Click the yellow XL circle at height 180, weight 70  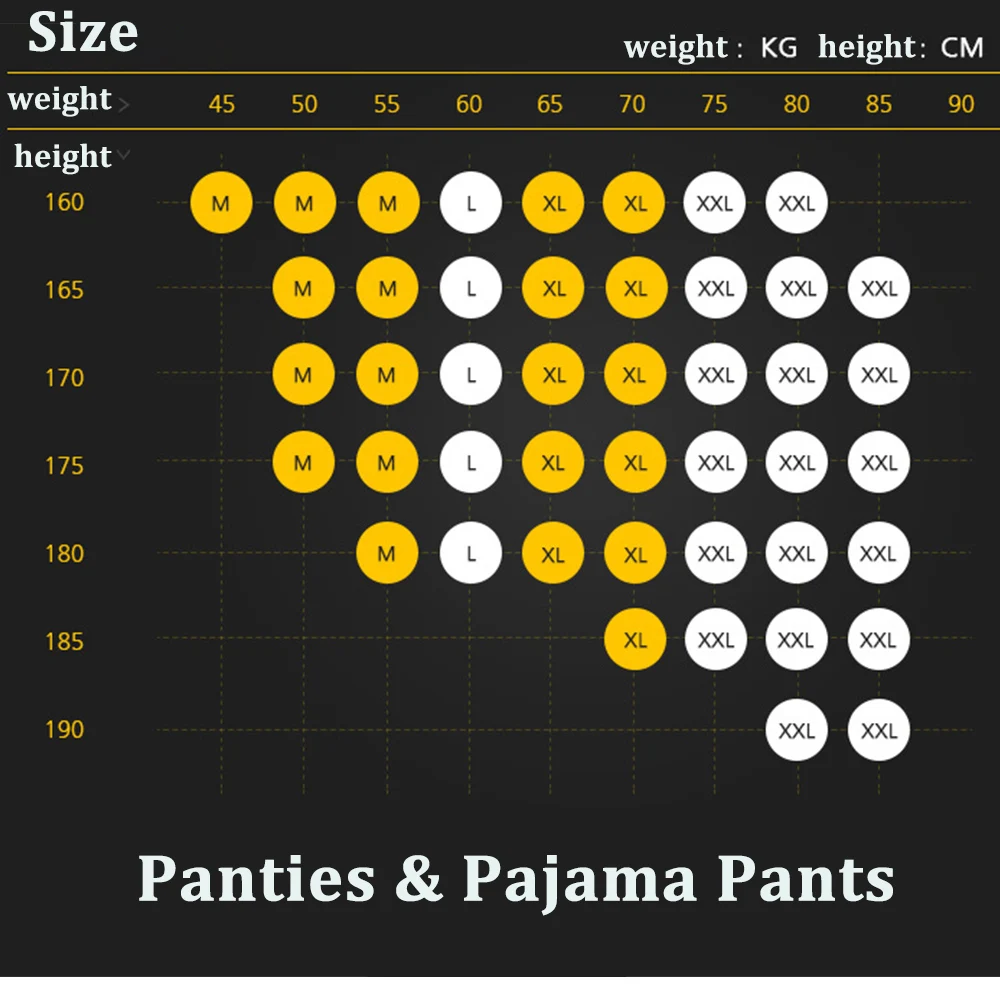(x=635, y=553)
